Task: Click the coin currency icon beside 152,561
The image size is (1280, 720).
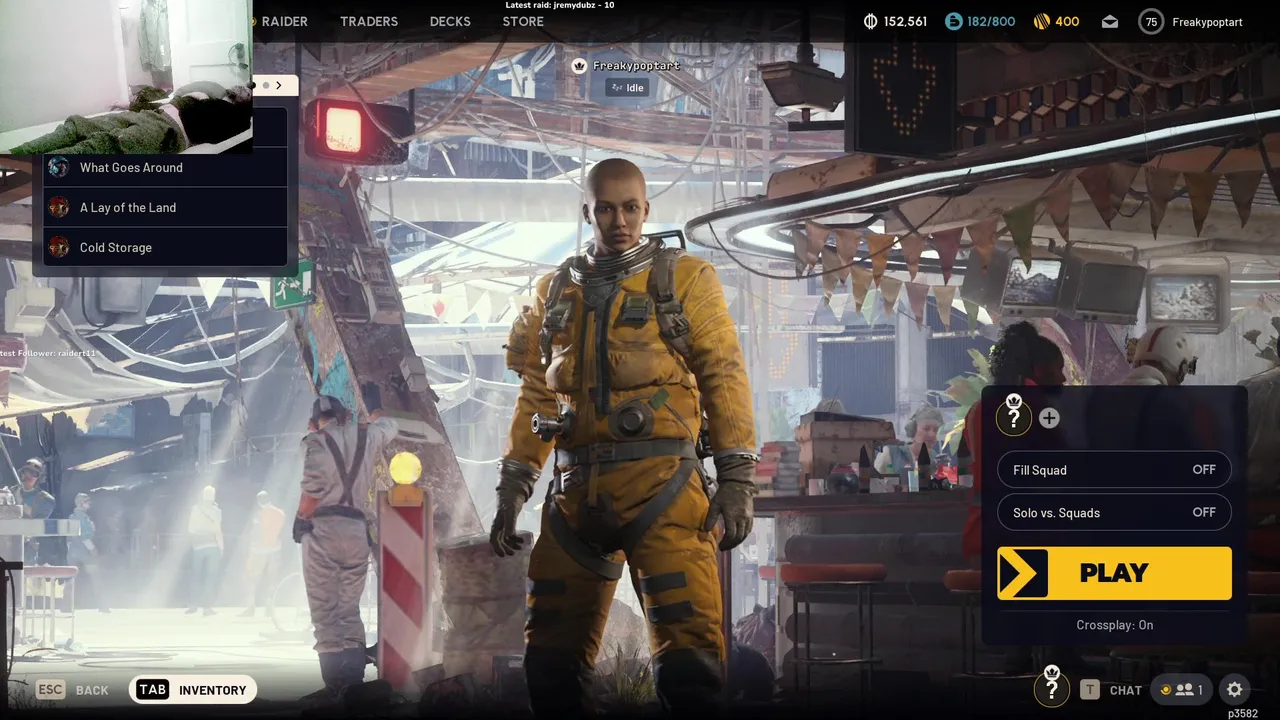Action: (870, 21)
